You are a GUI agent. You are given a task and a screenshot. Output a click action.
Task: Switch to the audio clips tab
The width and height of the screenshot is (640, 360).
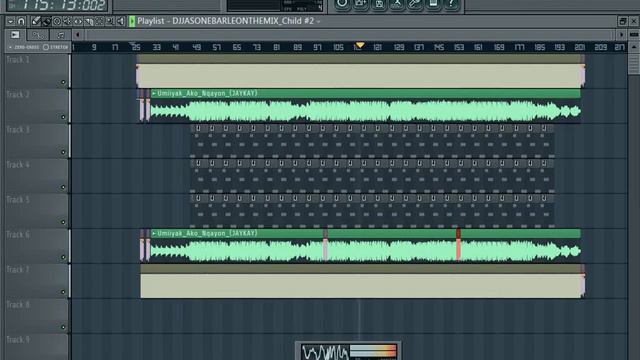coord(15,35)
